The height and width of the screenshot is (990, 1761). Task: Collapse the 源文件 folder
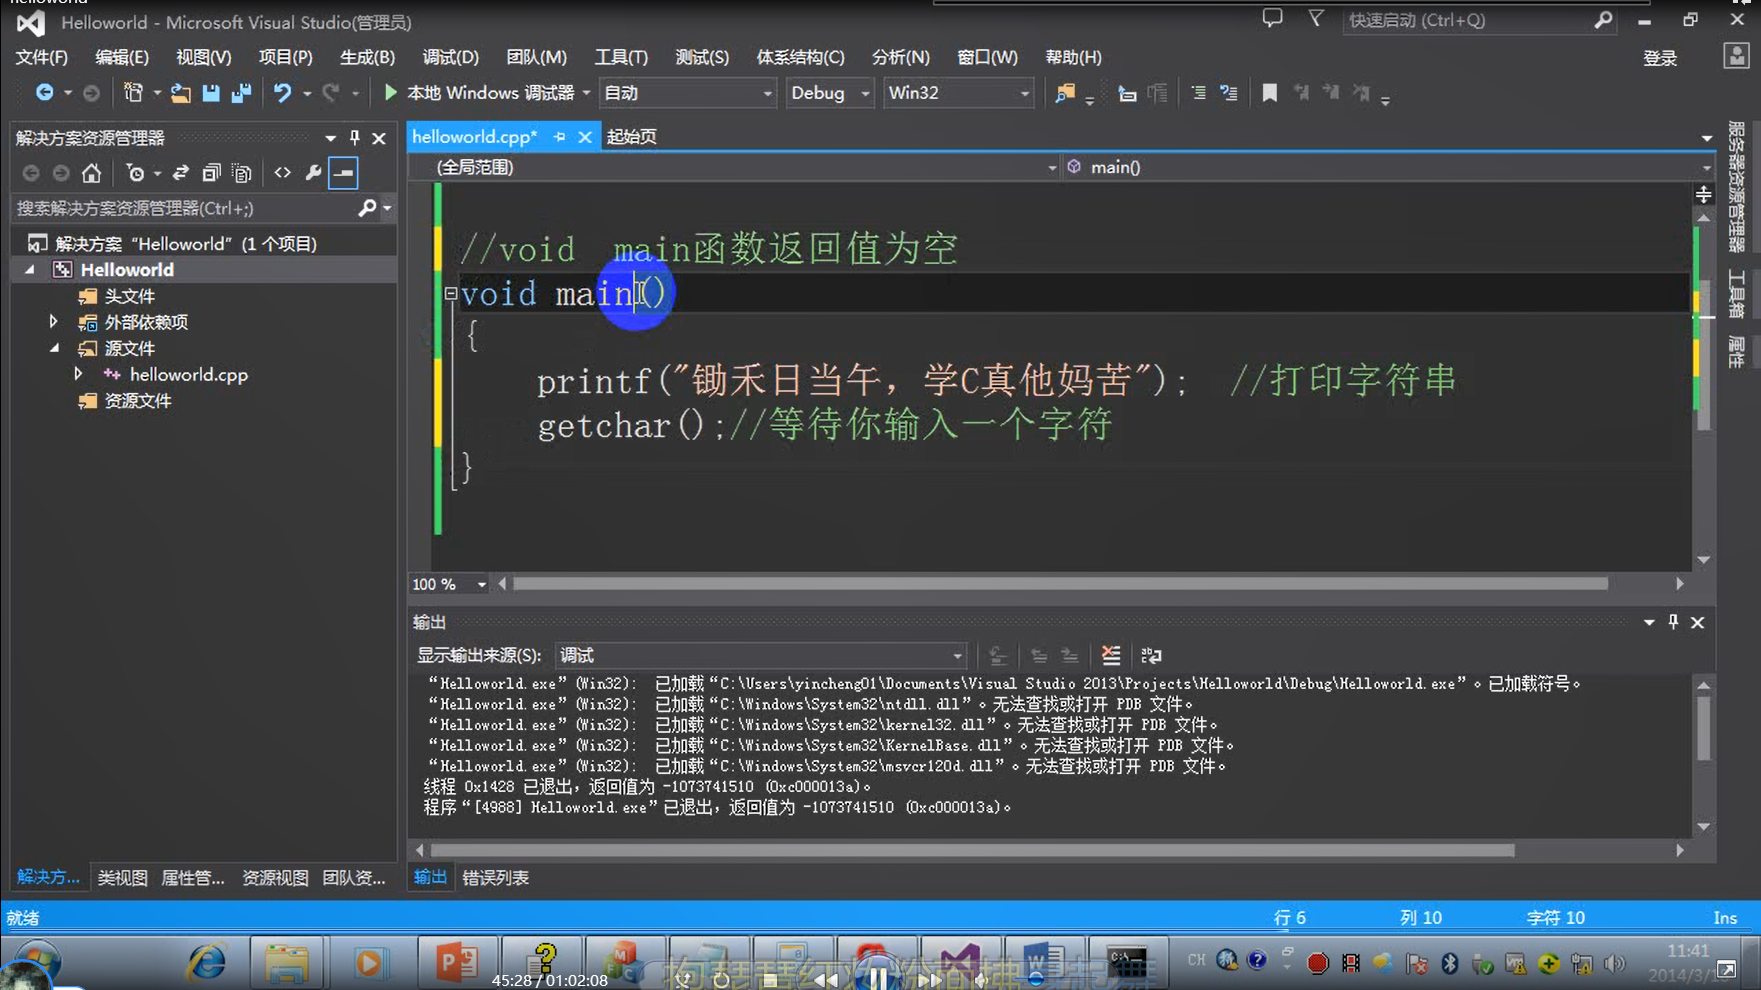click(54, 348)
